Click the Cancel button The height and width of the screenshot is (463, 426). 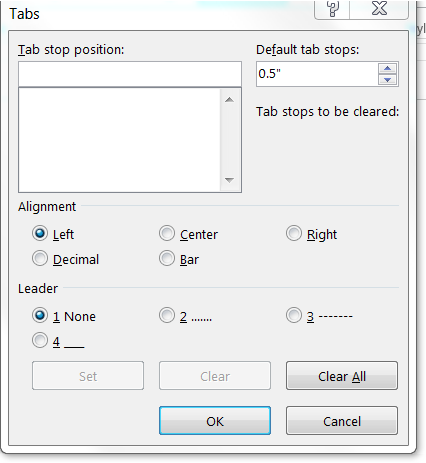342,421
